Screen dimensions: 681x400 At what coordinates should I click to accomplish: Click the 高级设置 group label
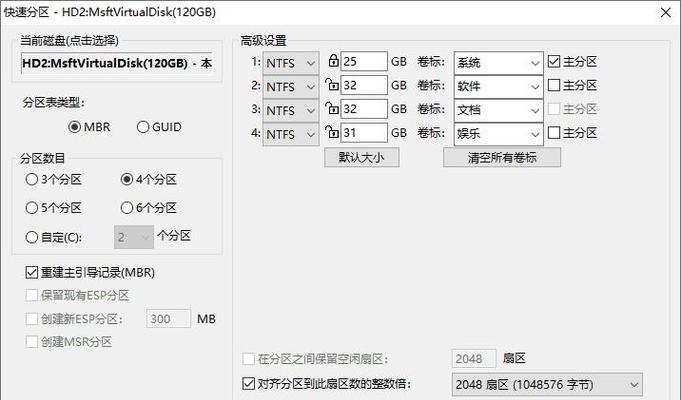coord(263,41)
